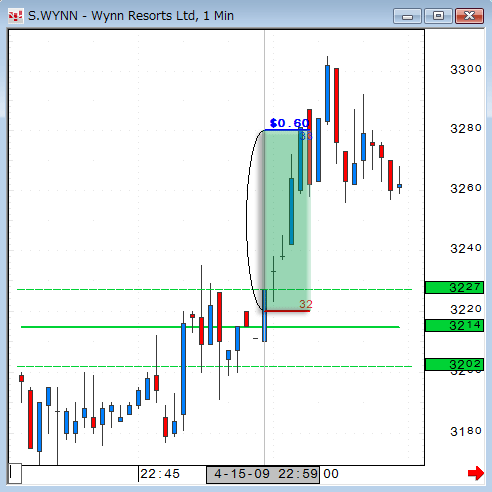Screen dimensions: 492x492
Task: Click the red scroll-right arrow icon
Action: click(x=476, y=473)
